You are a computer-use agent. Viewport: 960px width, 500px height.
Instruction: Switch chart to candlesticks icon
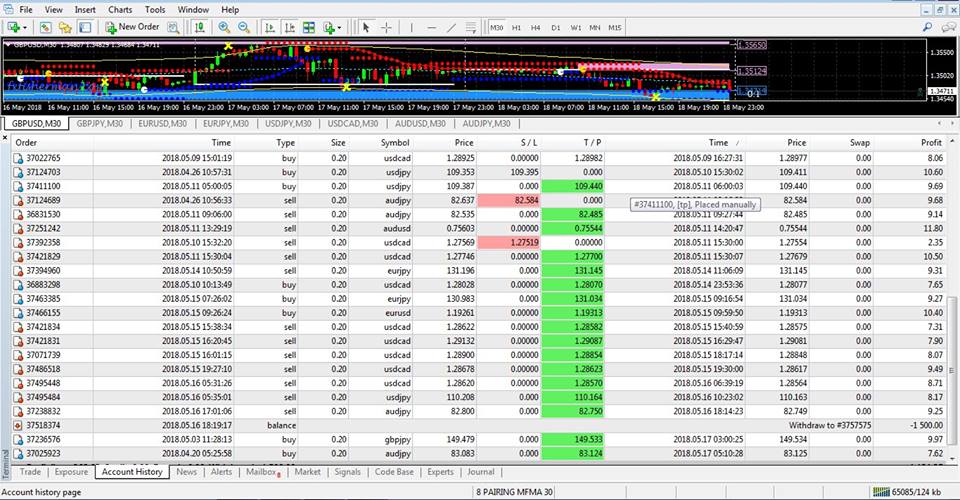point(200,28)
